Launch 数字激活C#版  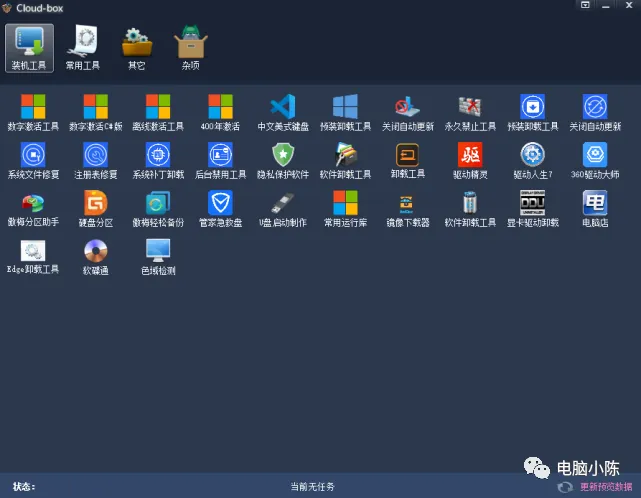(96, 112)
